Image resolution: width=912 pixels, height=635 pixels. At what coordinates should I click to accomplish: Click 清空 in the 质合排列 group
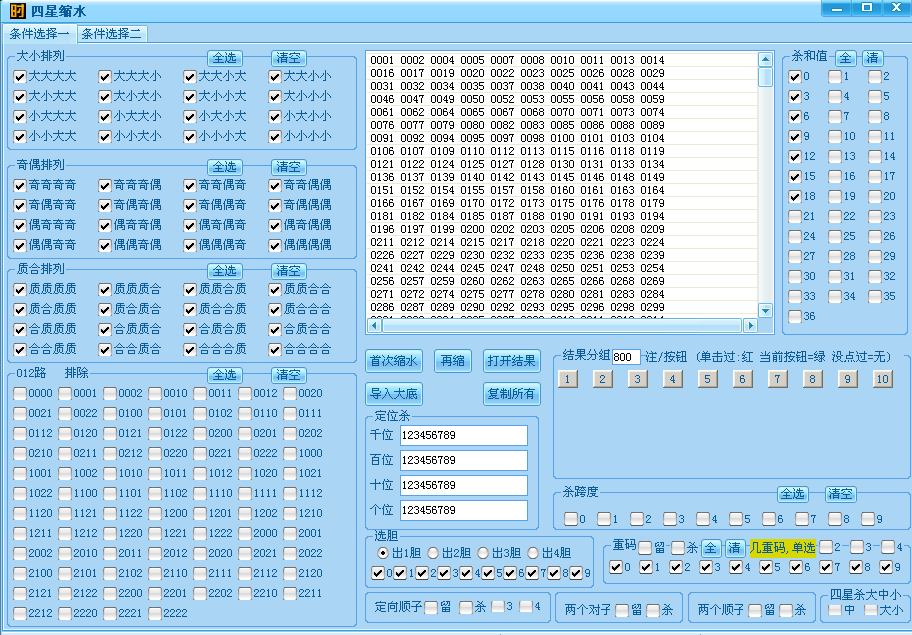(x=288, y=271)
